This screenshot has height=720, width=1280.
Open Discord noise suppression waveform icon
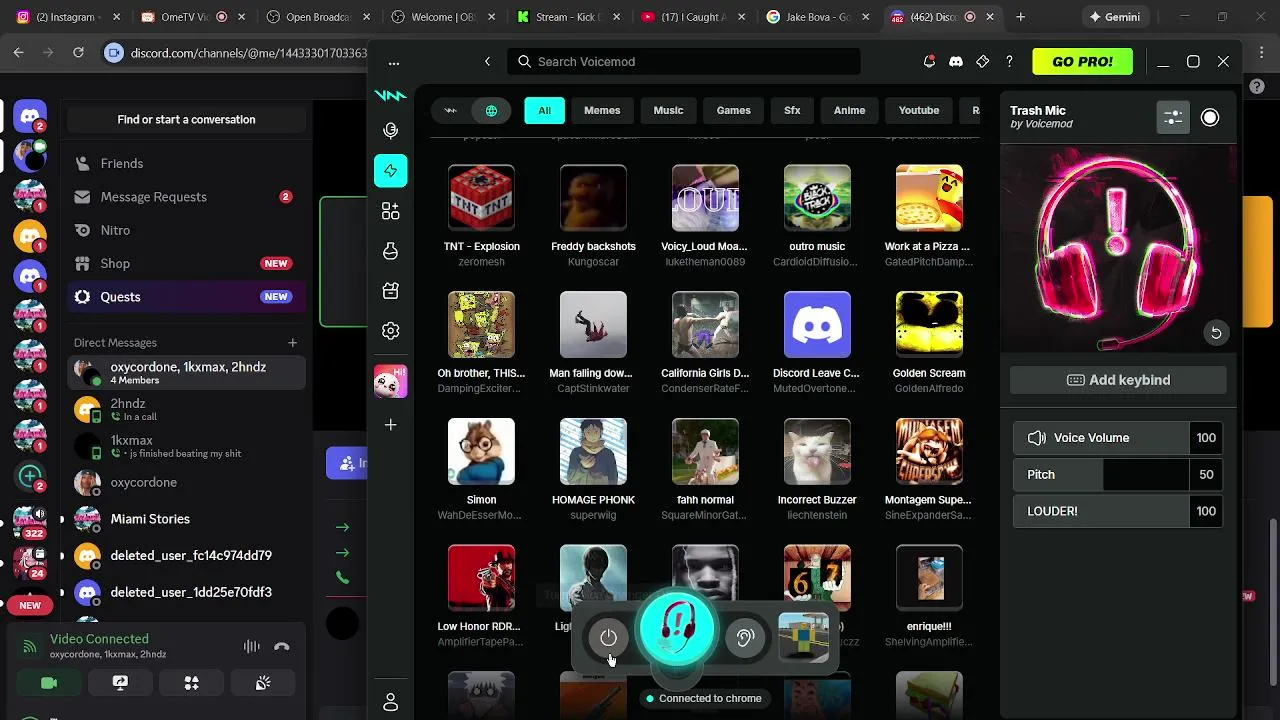coord(252,647)
